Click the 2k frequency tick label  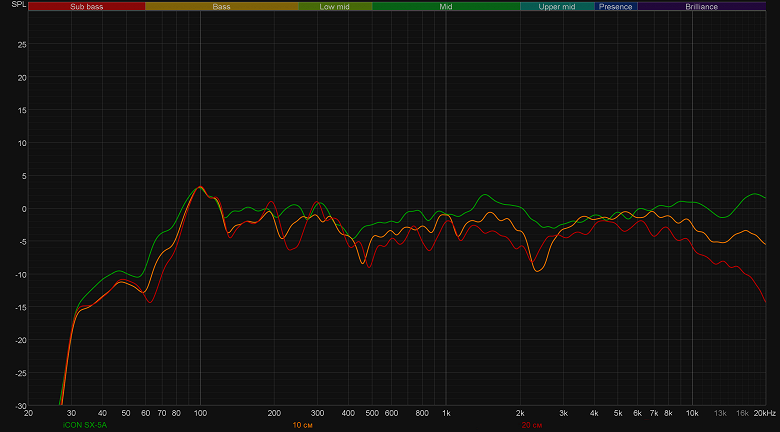[520, 413]
